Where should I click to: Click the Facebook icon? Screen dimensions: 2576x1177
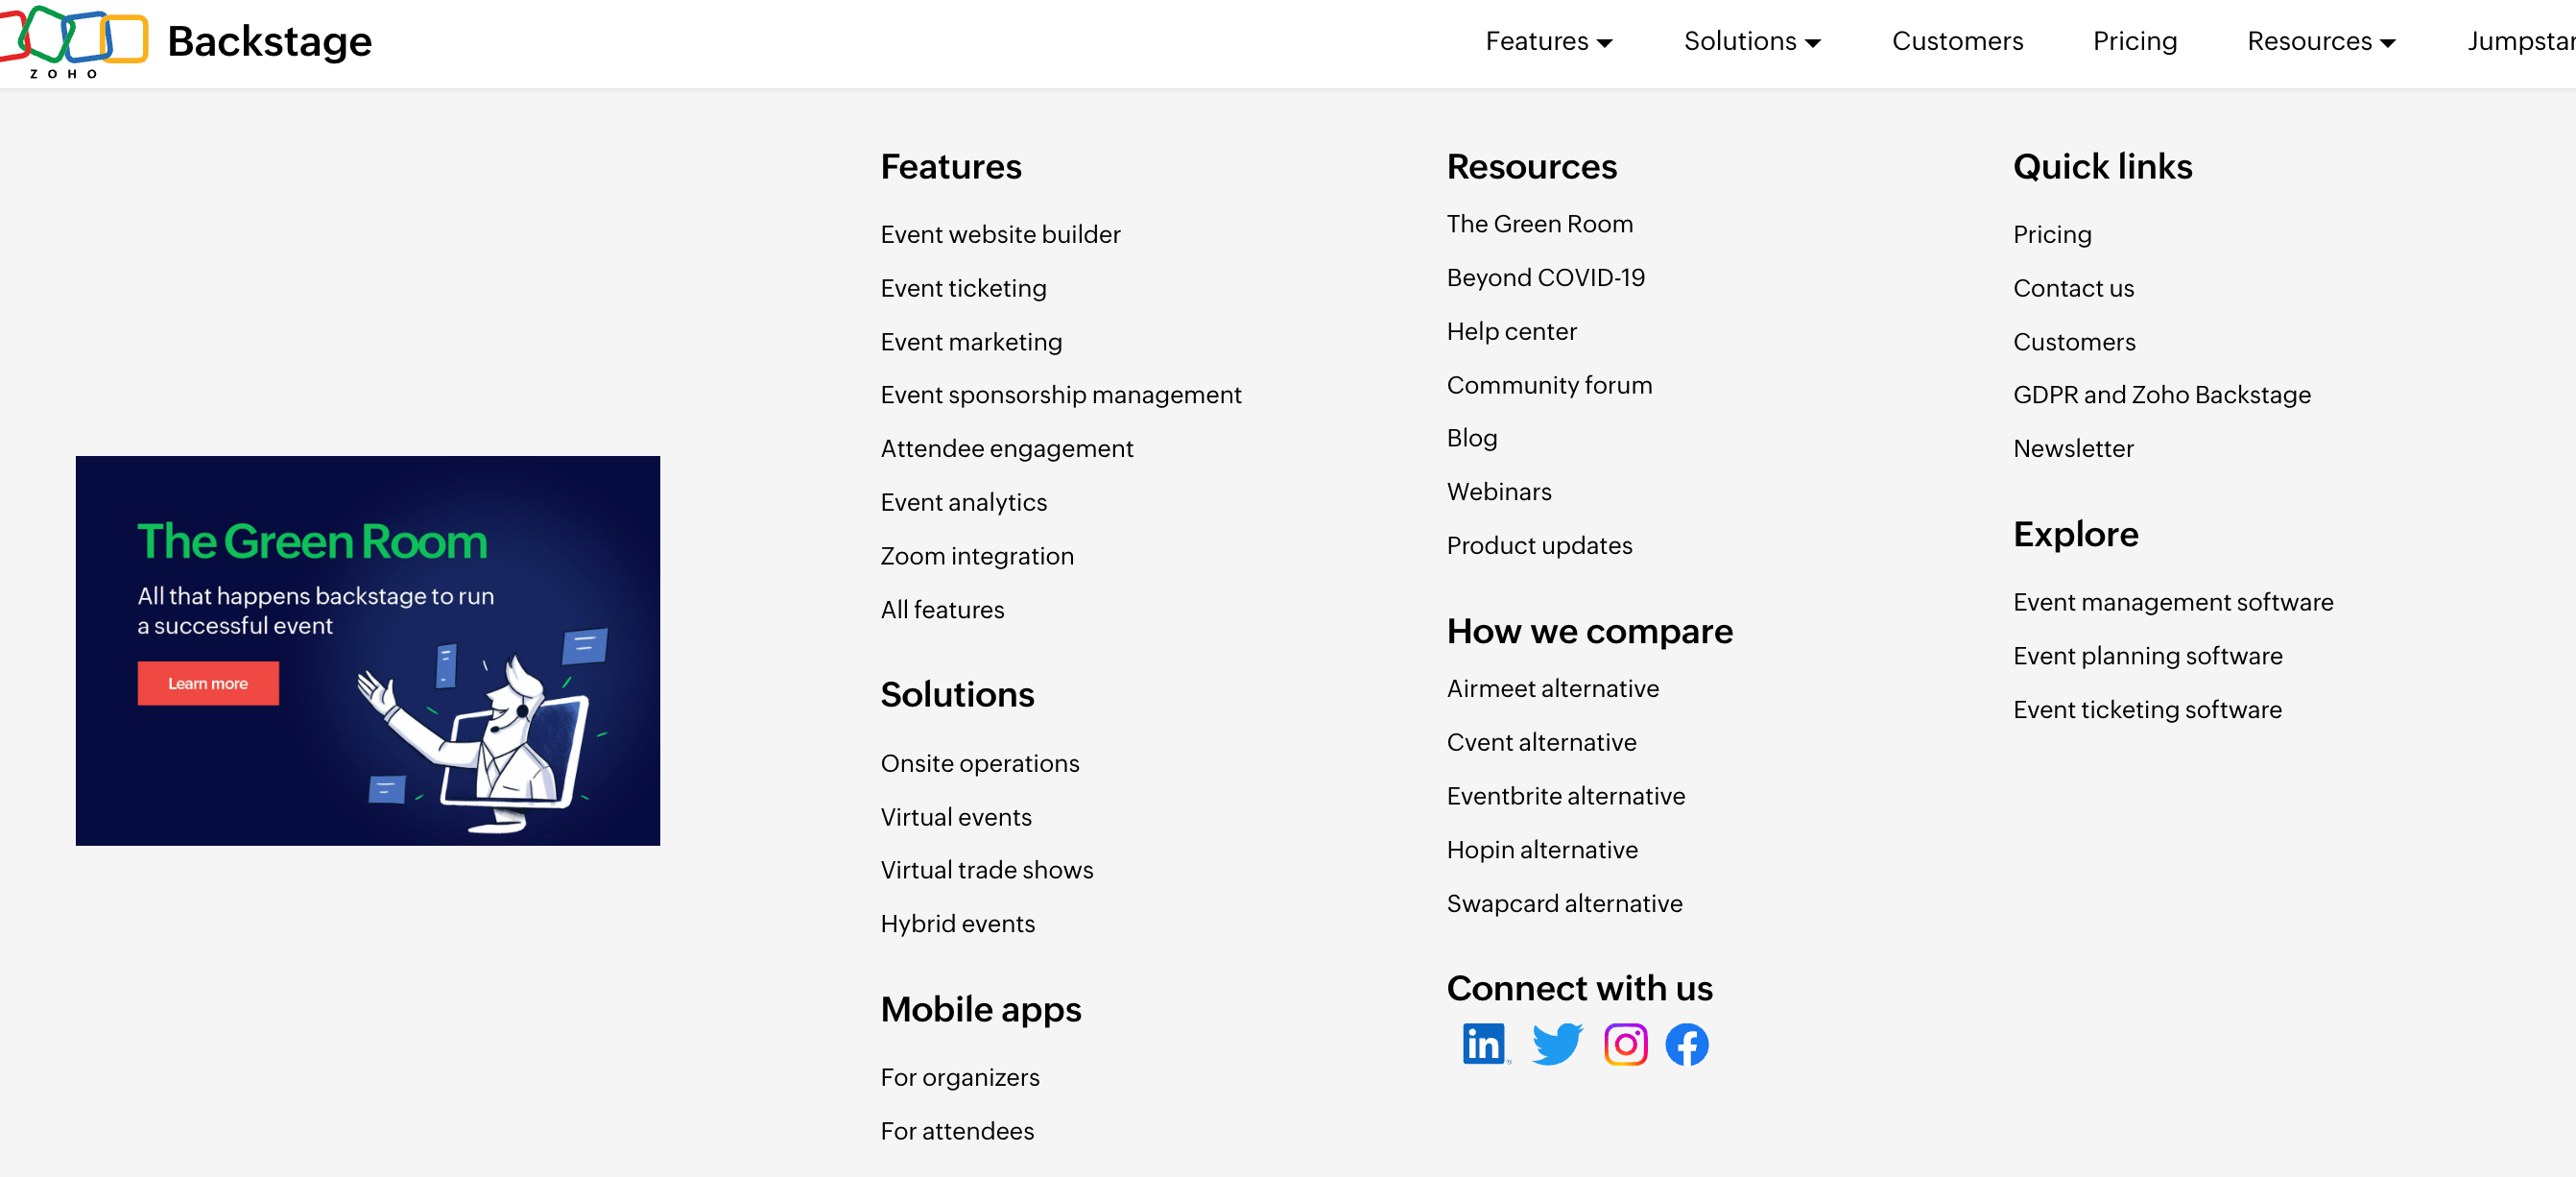pyautogui.click(x=1687, y=1044)
